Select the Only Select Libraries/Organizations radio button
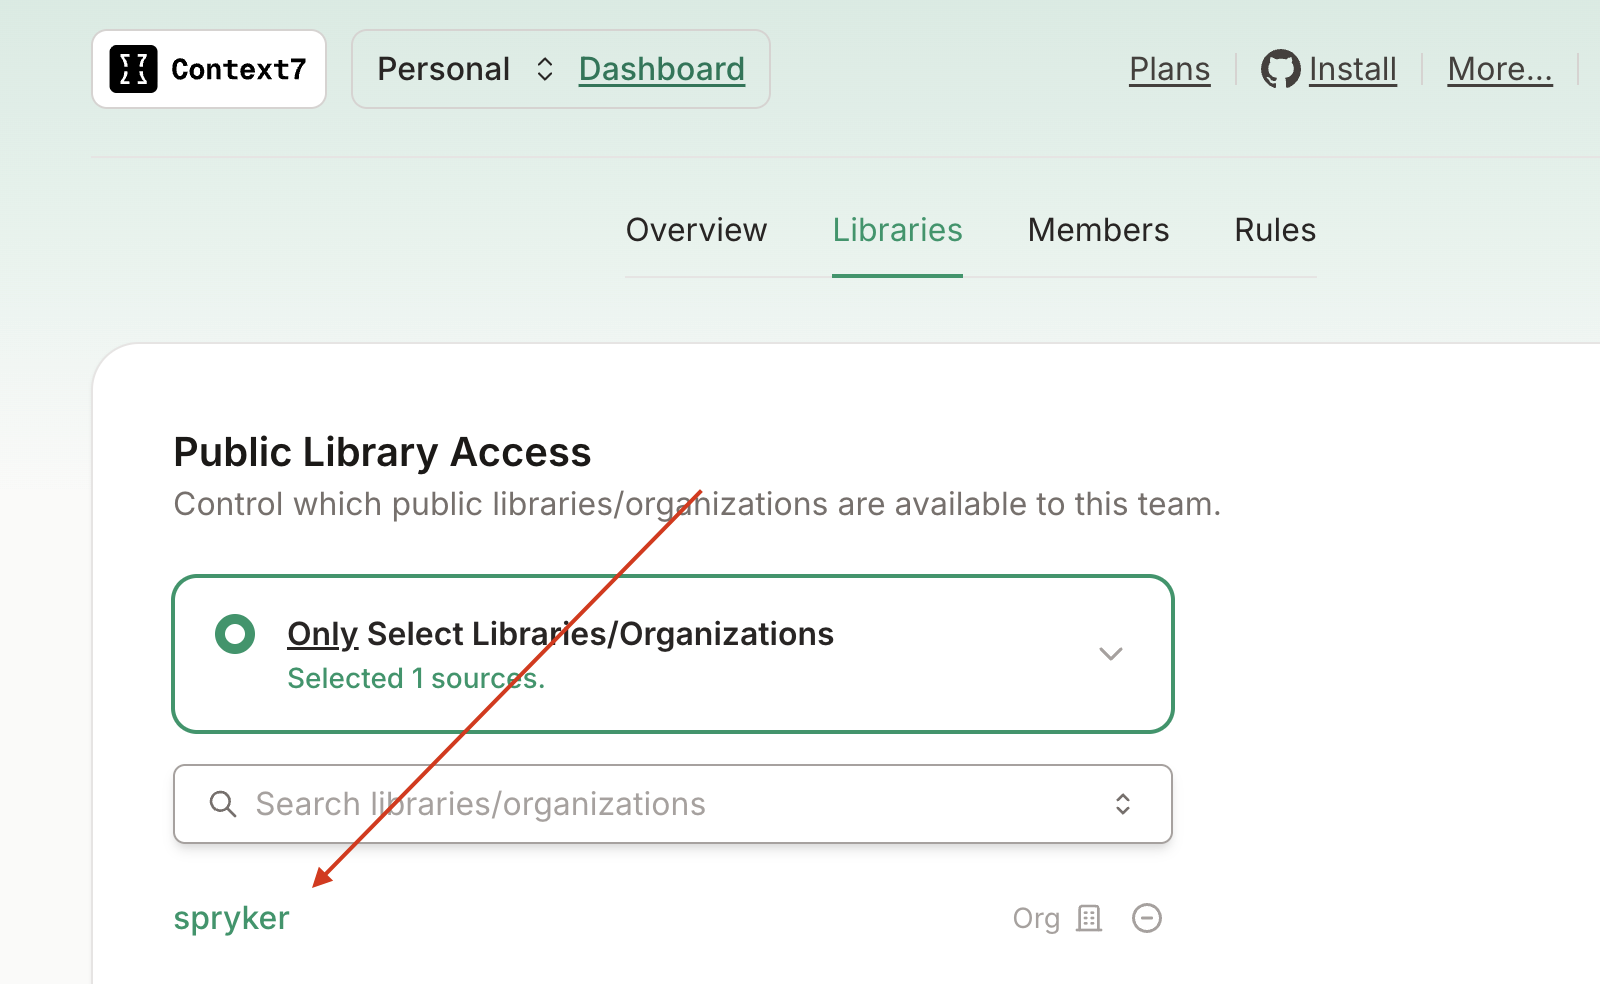Image resolution: width=1600 pixels, height=984 pixels. [234, 633]
